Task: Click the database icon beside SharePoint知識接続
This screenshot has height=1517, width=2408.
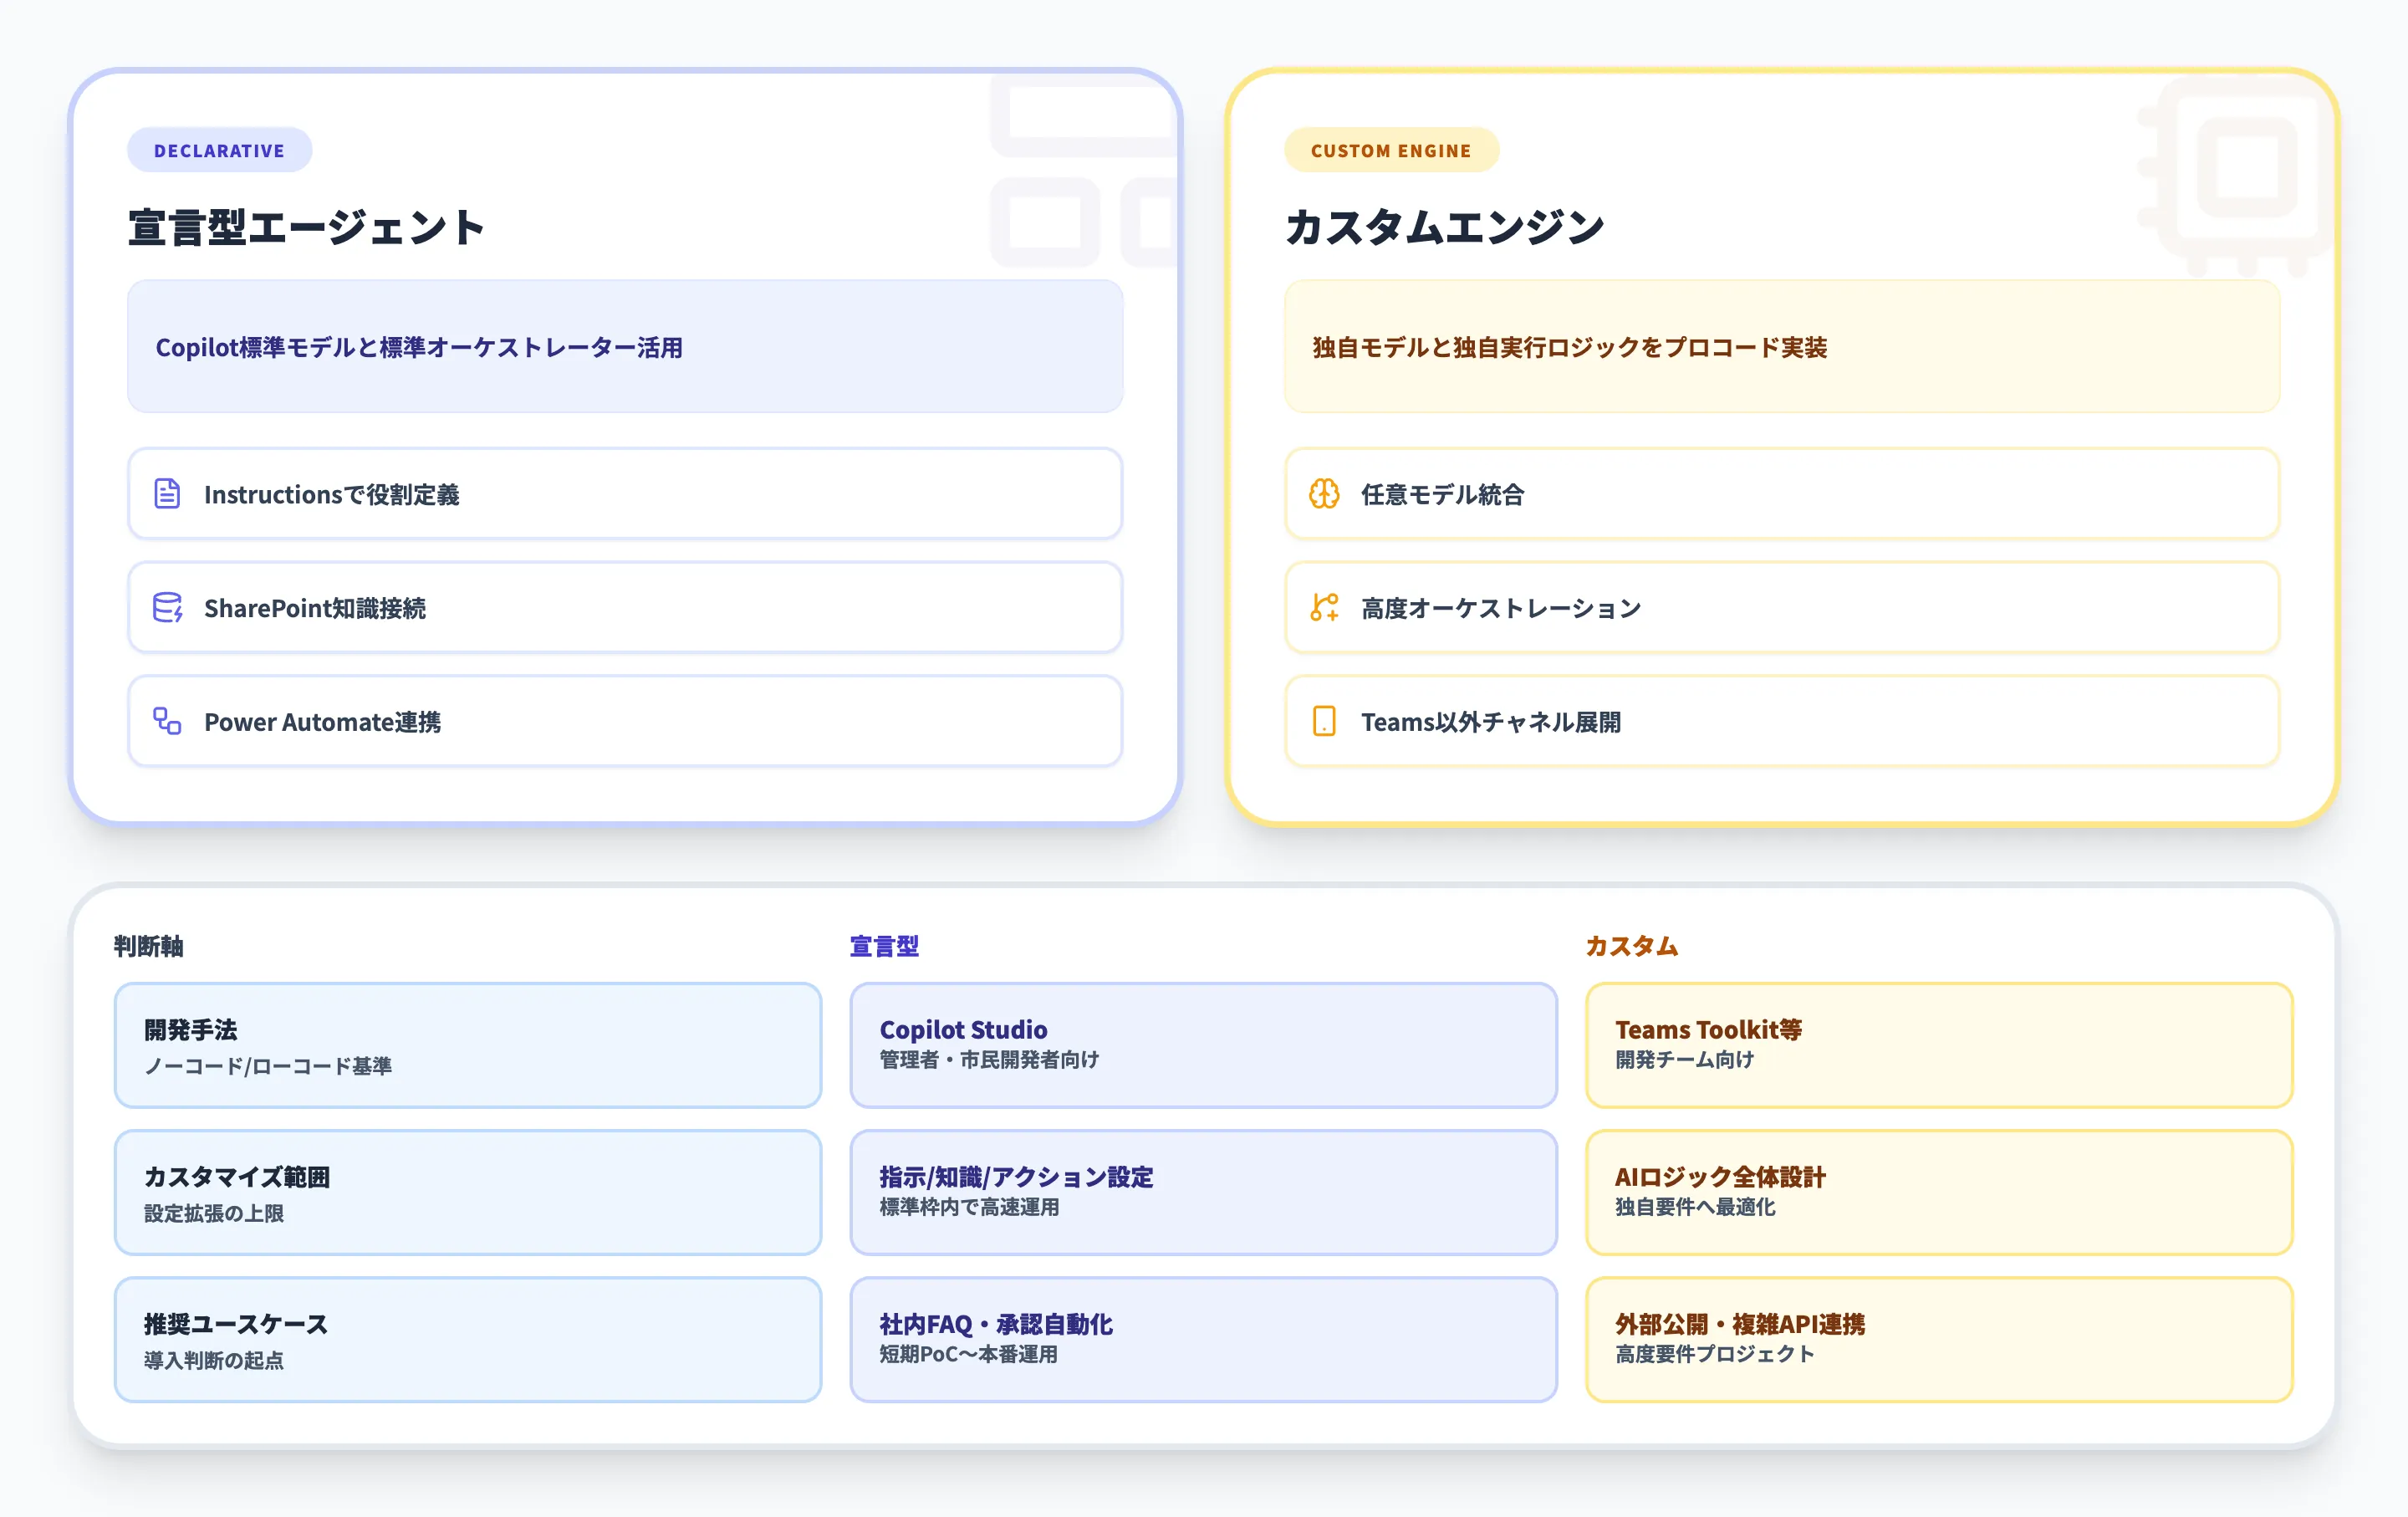Action: (x=167, y=608)
